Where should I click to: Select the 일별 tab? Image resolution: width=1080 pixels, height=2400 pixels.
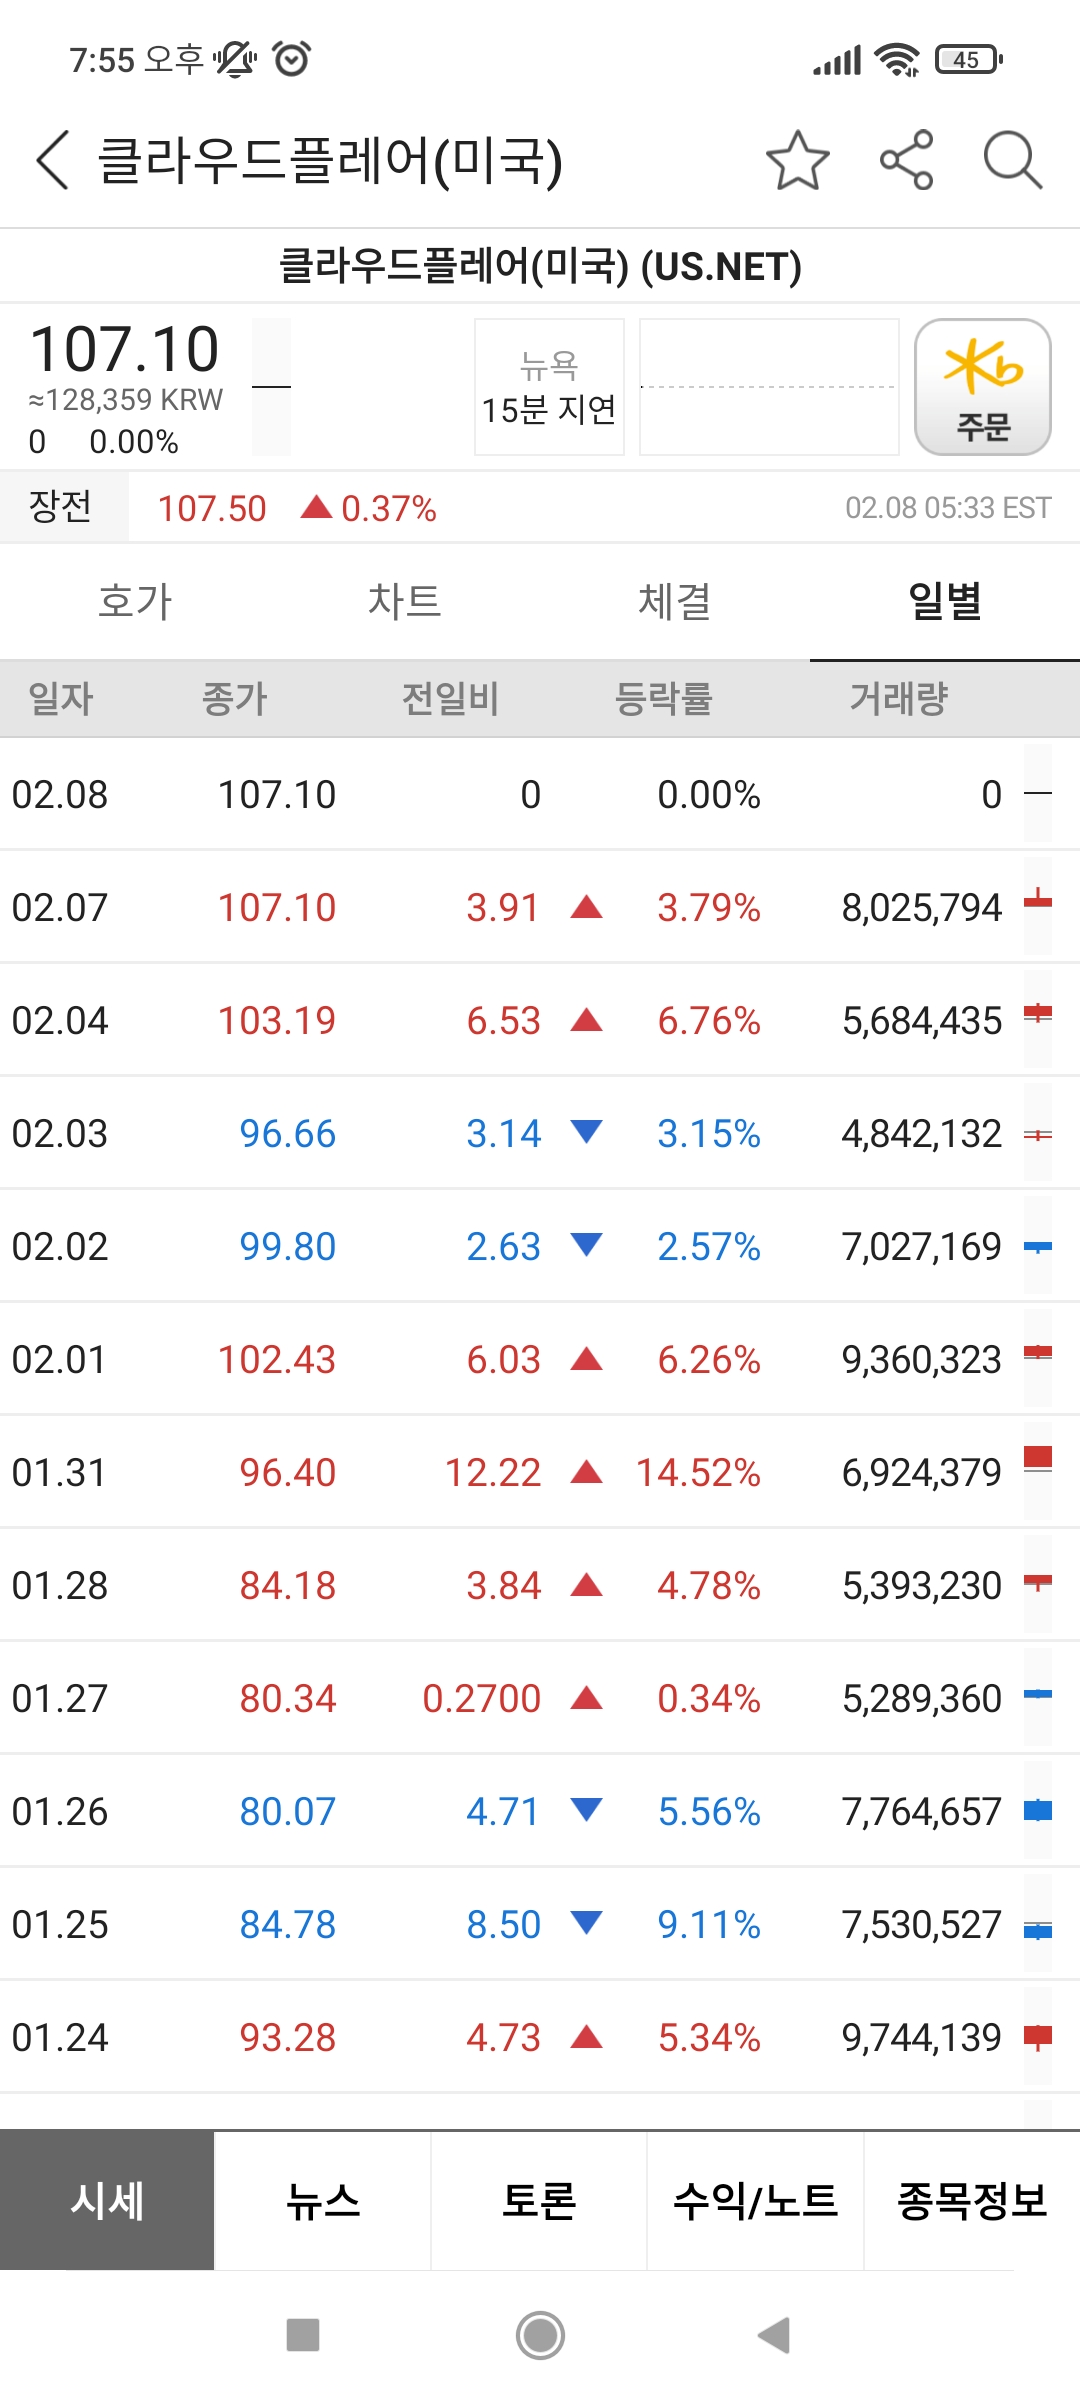click(945, 602)
